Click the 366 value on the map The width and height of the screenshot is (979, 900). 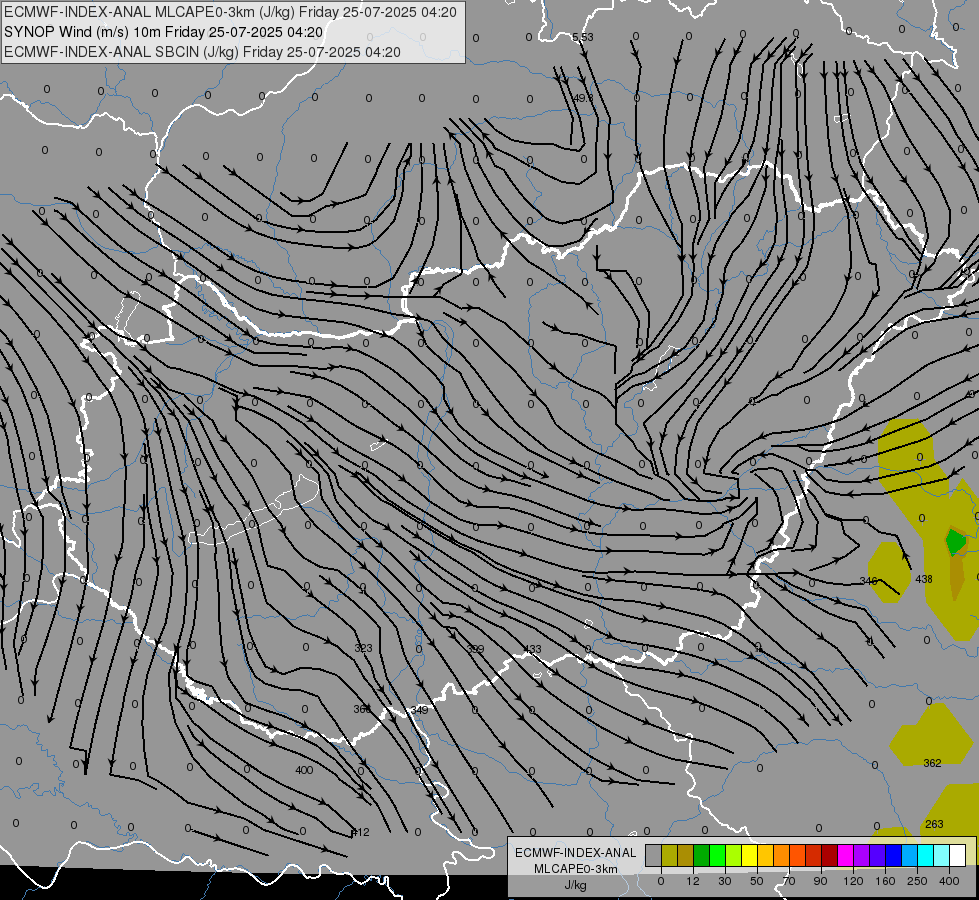[362, 709]
